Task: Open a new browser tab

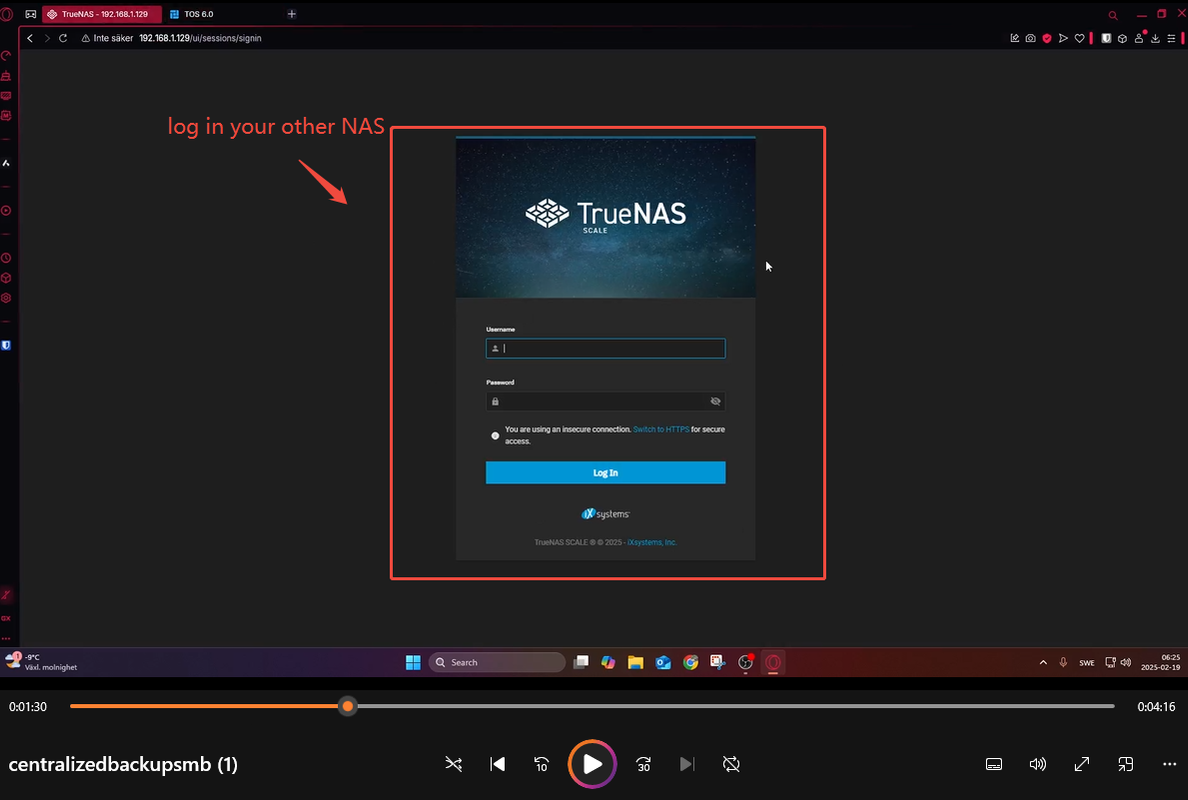Action: (292, 14)
